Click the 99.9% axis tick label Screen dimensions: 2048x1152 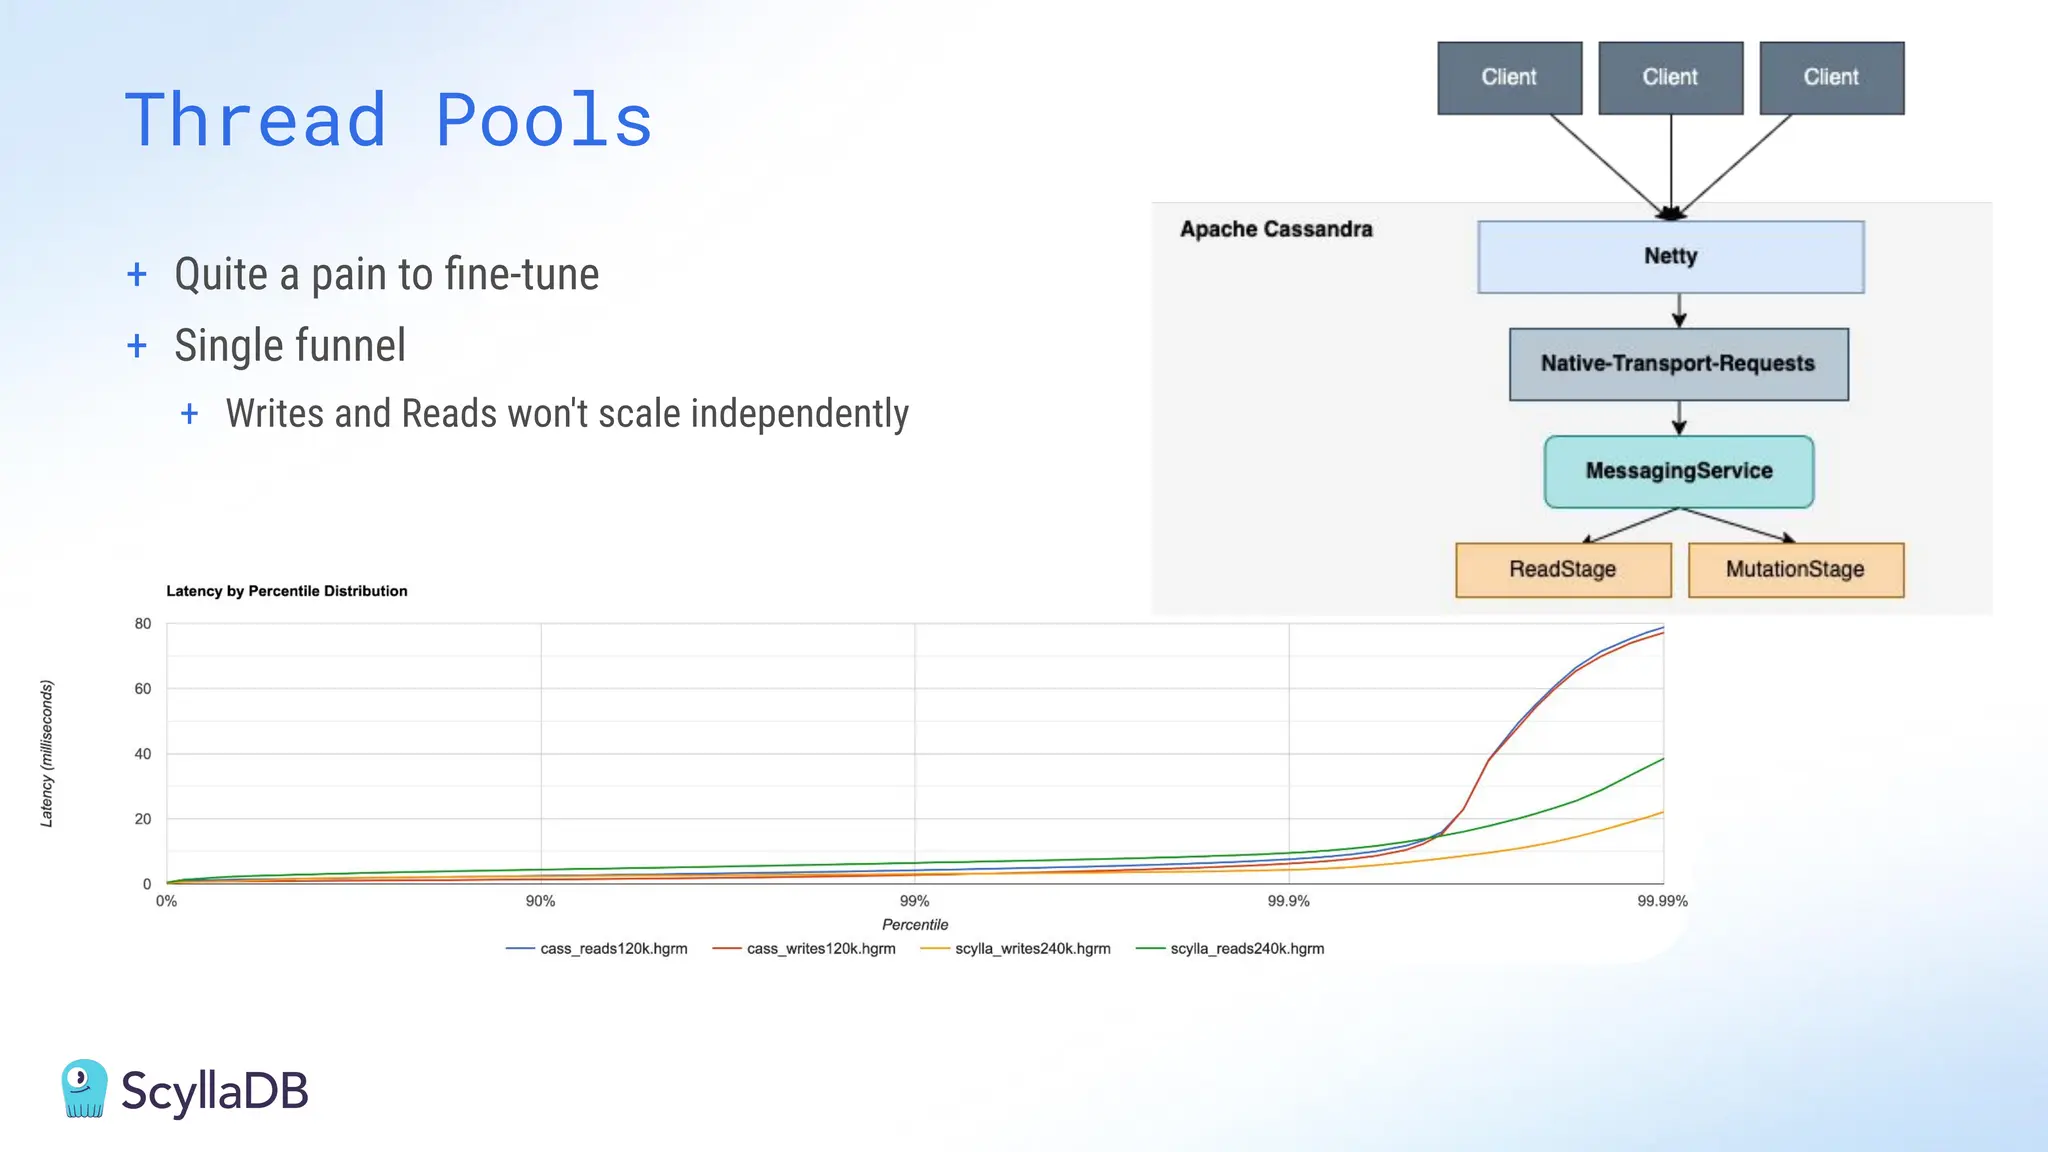click(1288, 901)
